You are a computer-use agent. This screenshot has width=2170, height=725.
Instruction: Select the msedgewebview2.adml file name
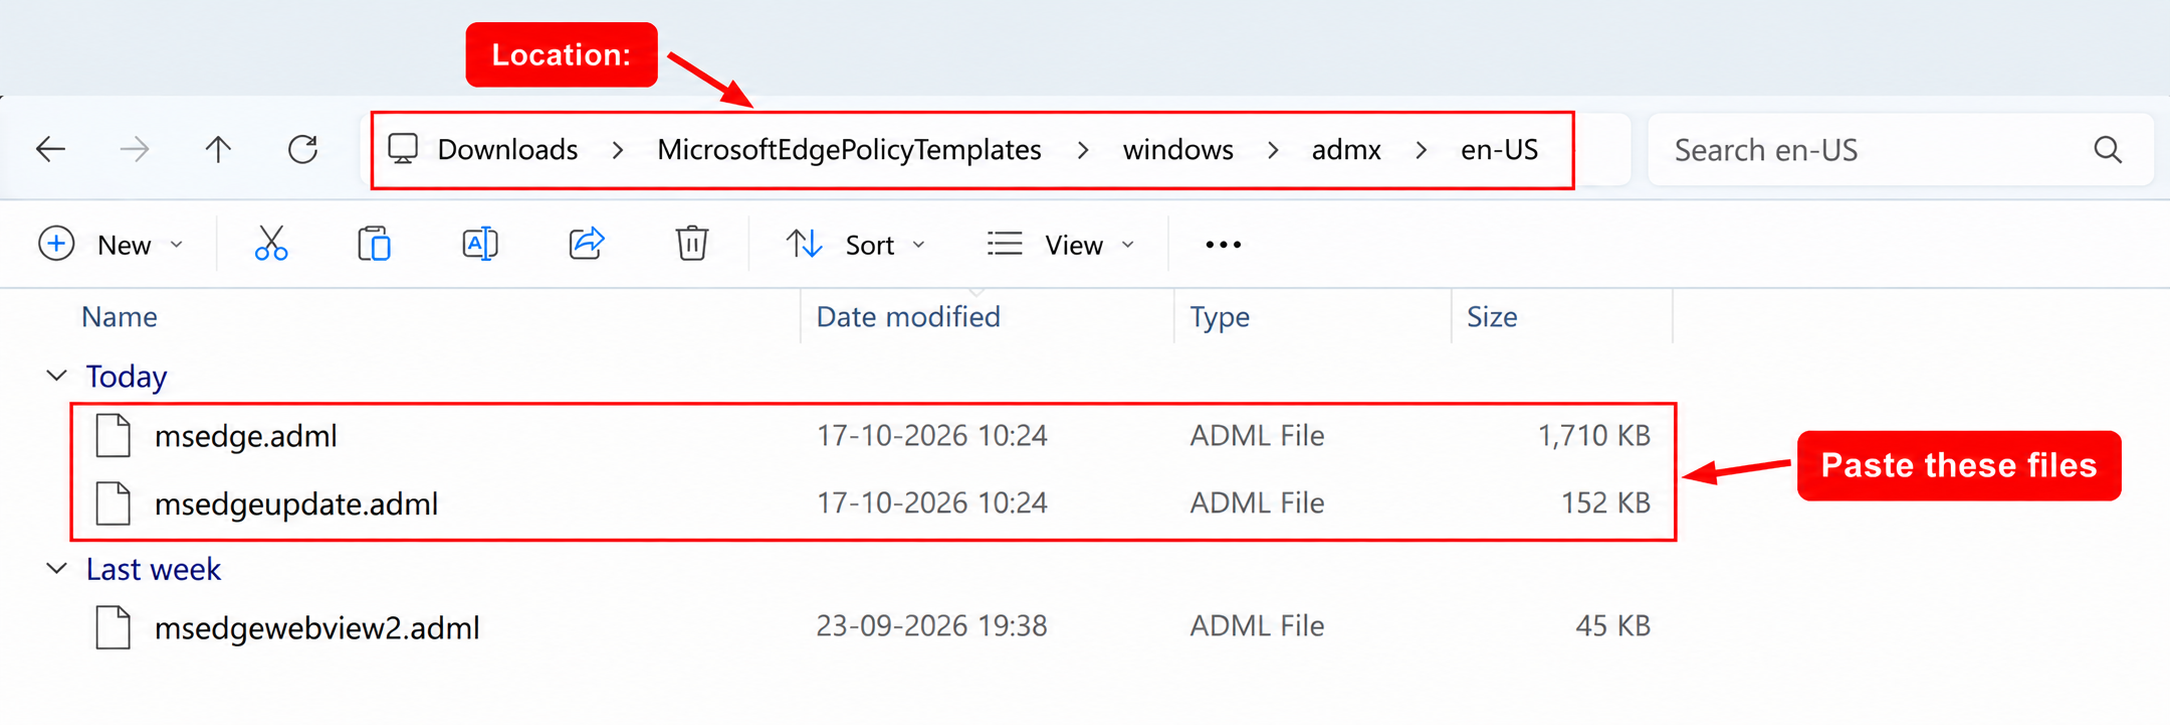(317, 628)
